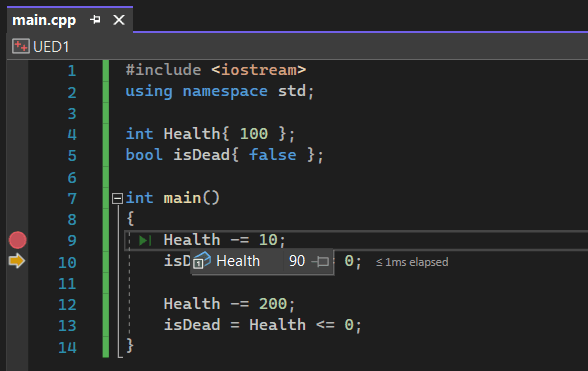
Task: Click the green Run to Click glyph on line 9
Action: coord(145,240)
